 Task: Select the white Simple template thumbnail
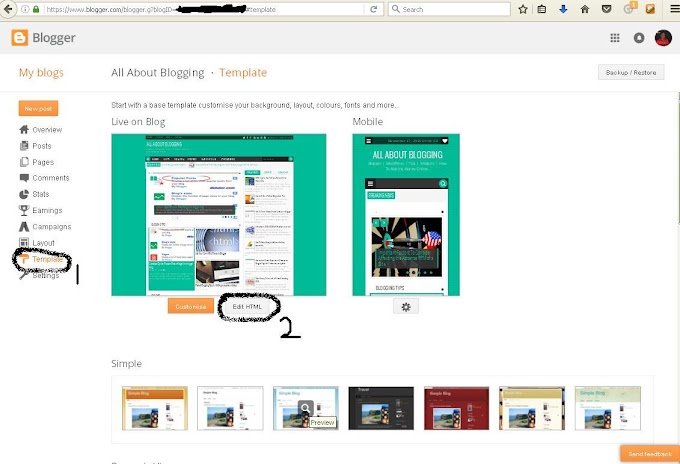[230, 408]
